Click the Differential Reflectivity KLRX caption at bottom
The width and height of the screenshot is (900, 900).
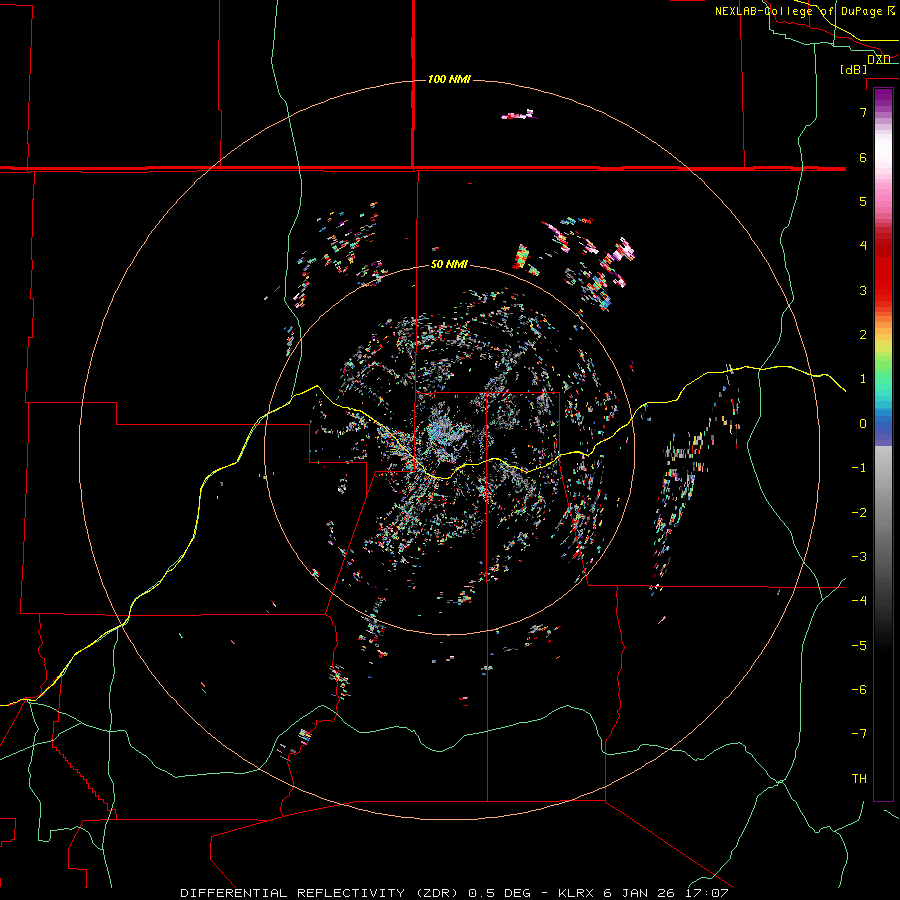click(455, 893)
